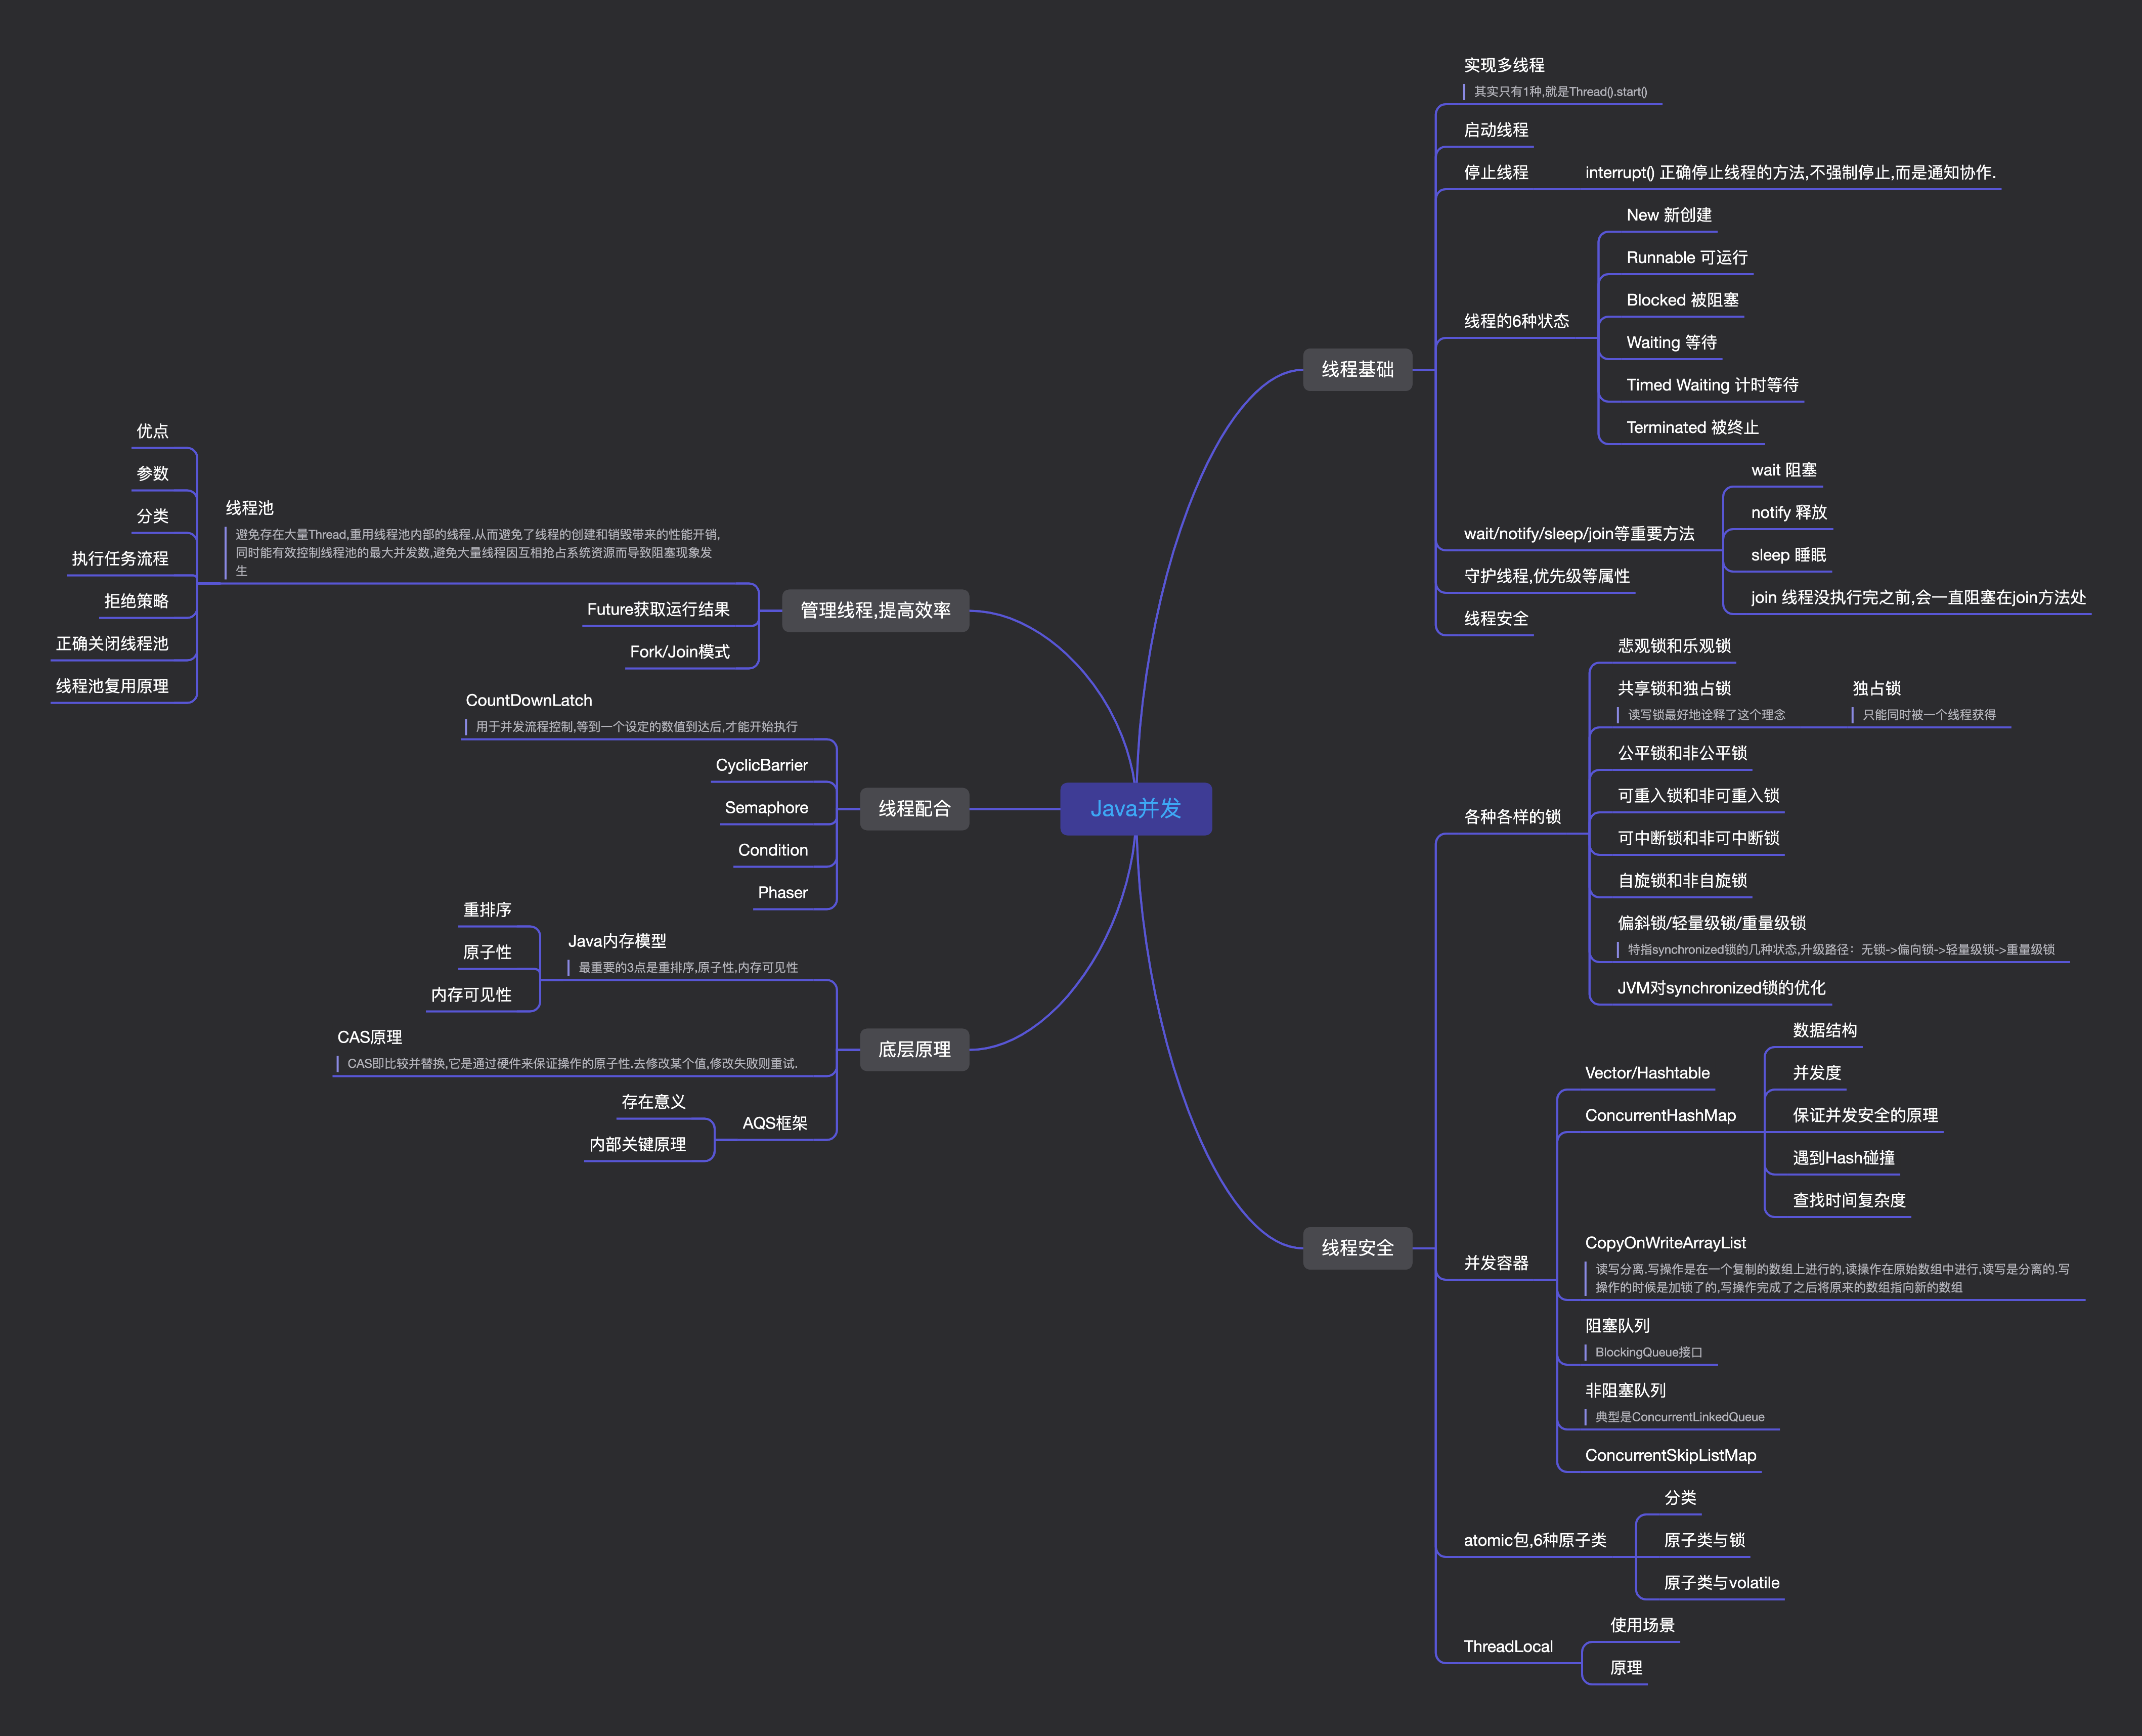Click the CAS原理 topic
Screen dimensions: 2142x1736
[x=369, y=1037]
